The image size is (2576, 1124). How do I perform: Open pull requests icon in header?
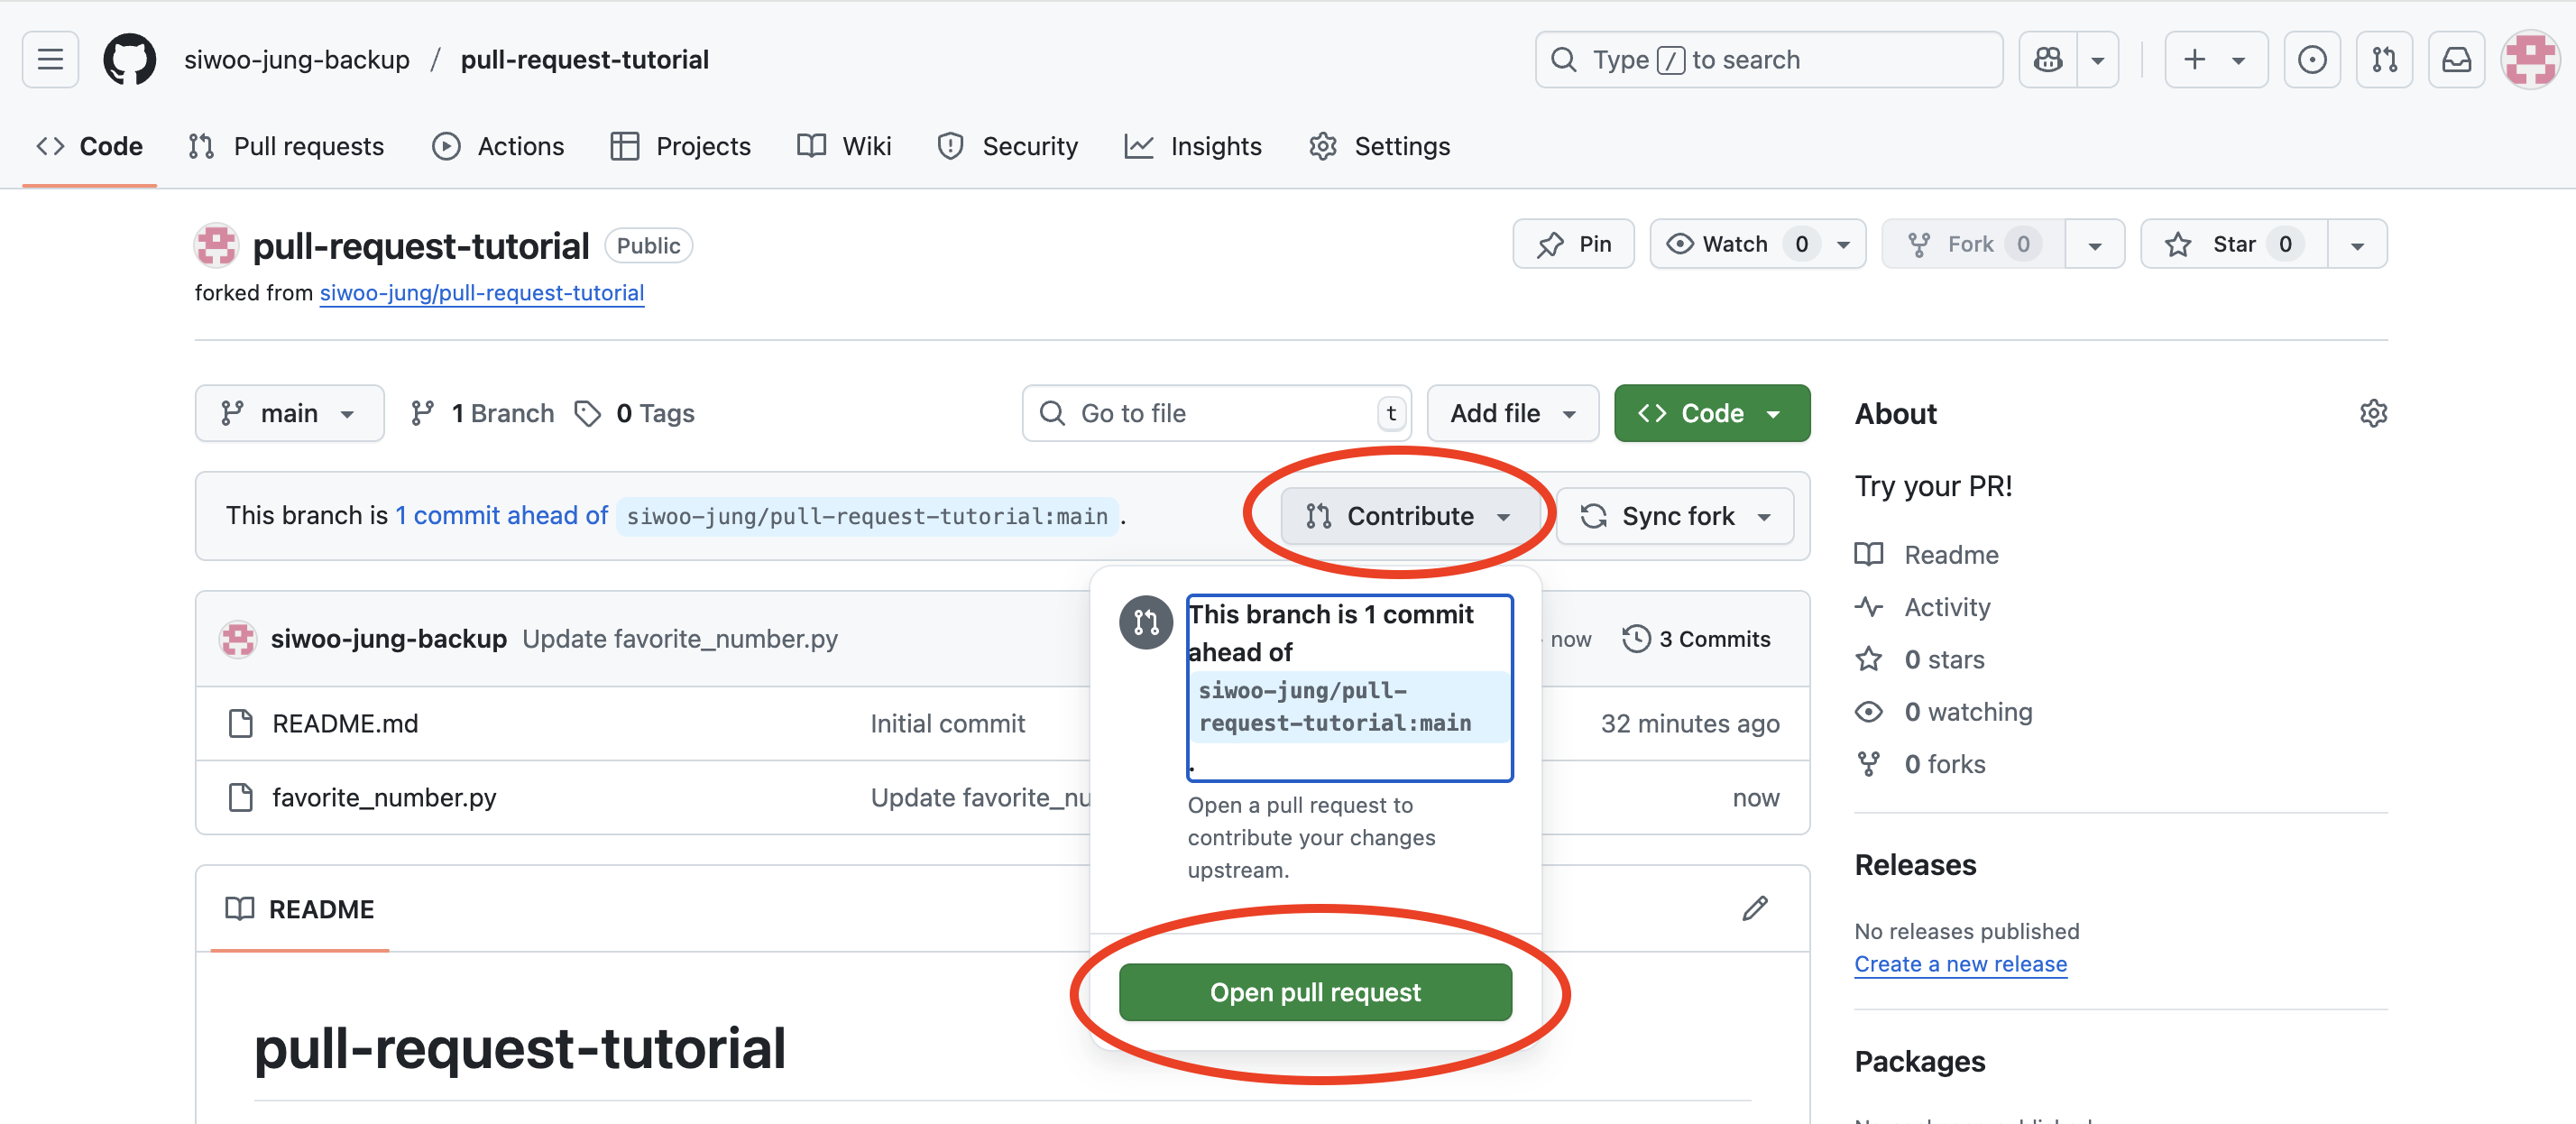pyautogui.click(x=2384, y=60)
